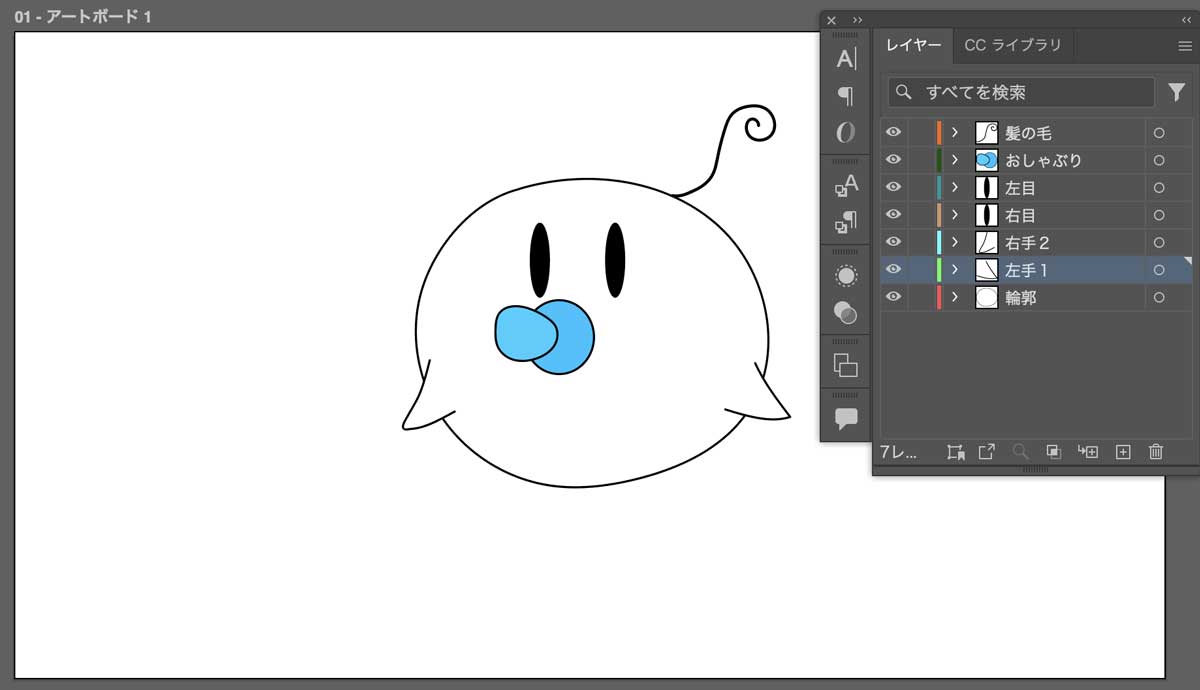Switch to the CC ライブラリ tab
The image size is (1200, 690).
1013,44
